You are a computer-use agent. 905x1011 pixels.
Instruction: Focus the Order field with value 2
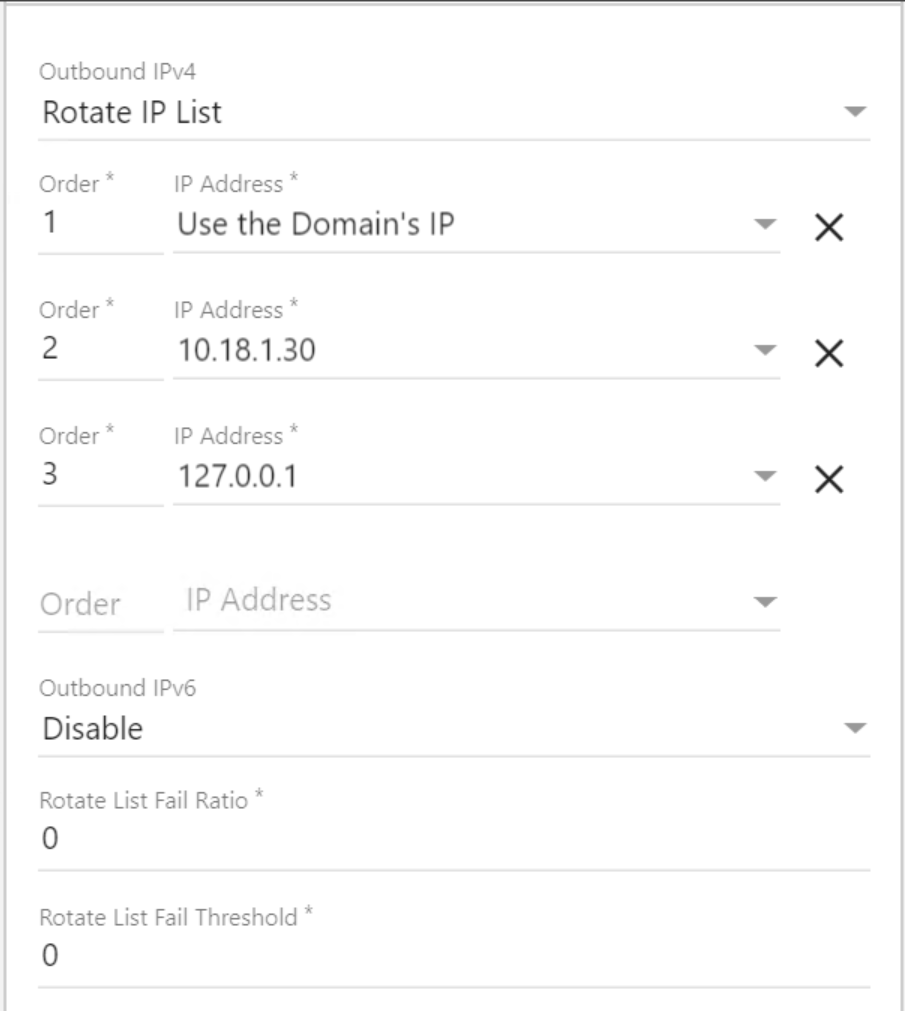point(100,351)
